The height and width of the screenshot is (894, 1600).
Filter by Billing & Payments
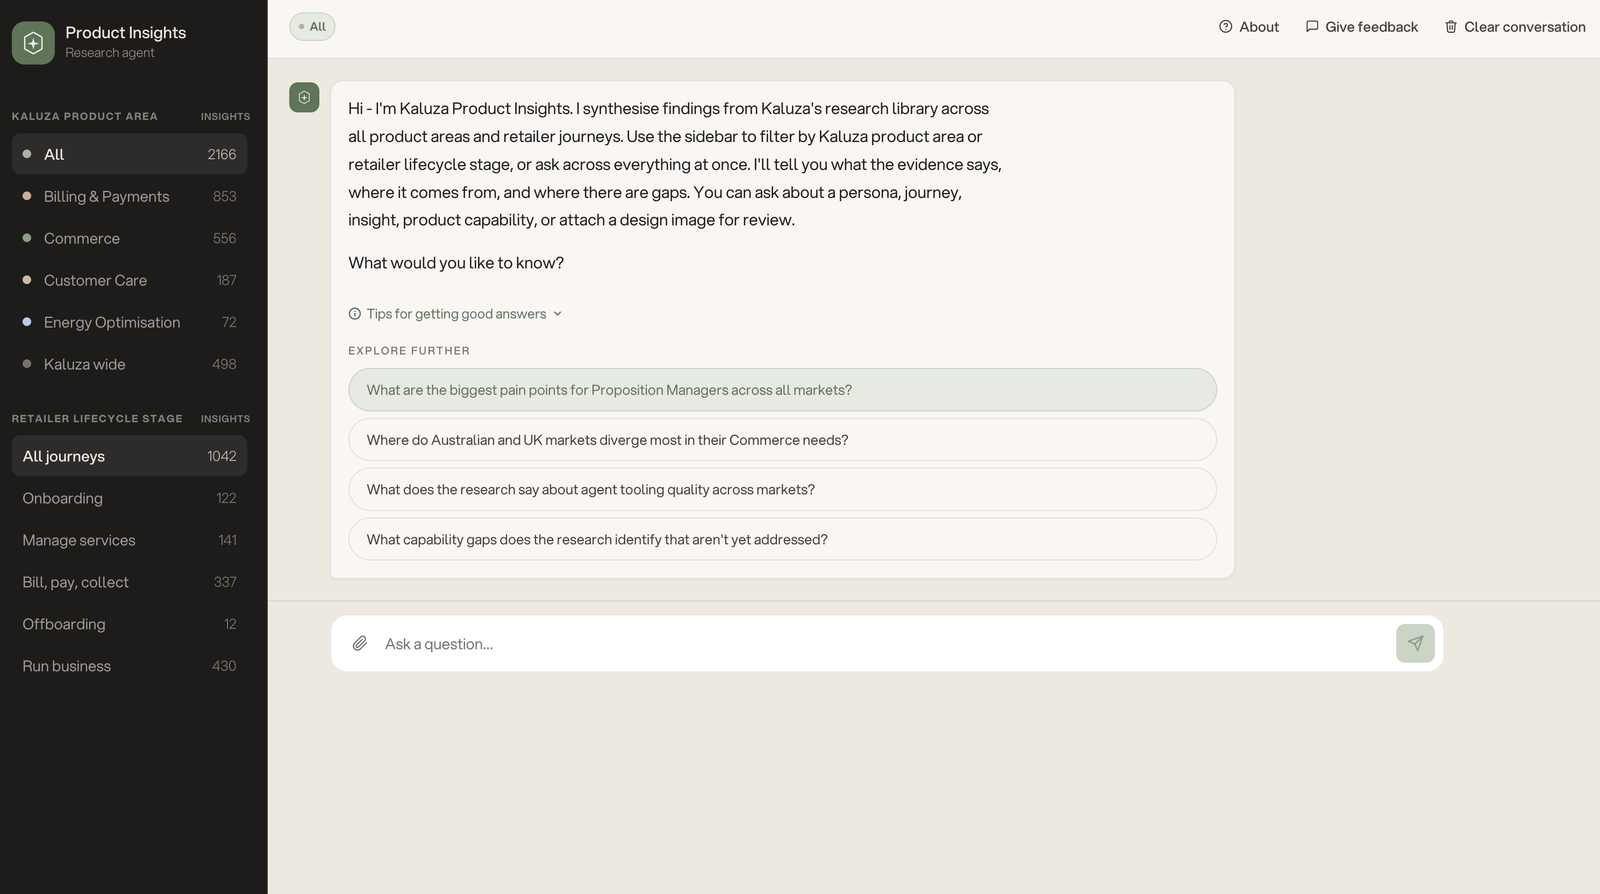click(129, 196)
